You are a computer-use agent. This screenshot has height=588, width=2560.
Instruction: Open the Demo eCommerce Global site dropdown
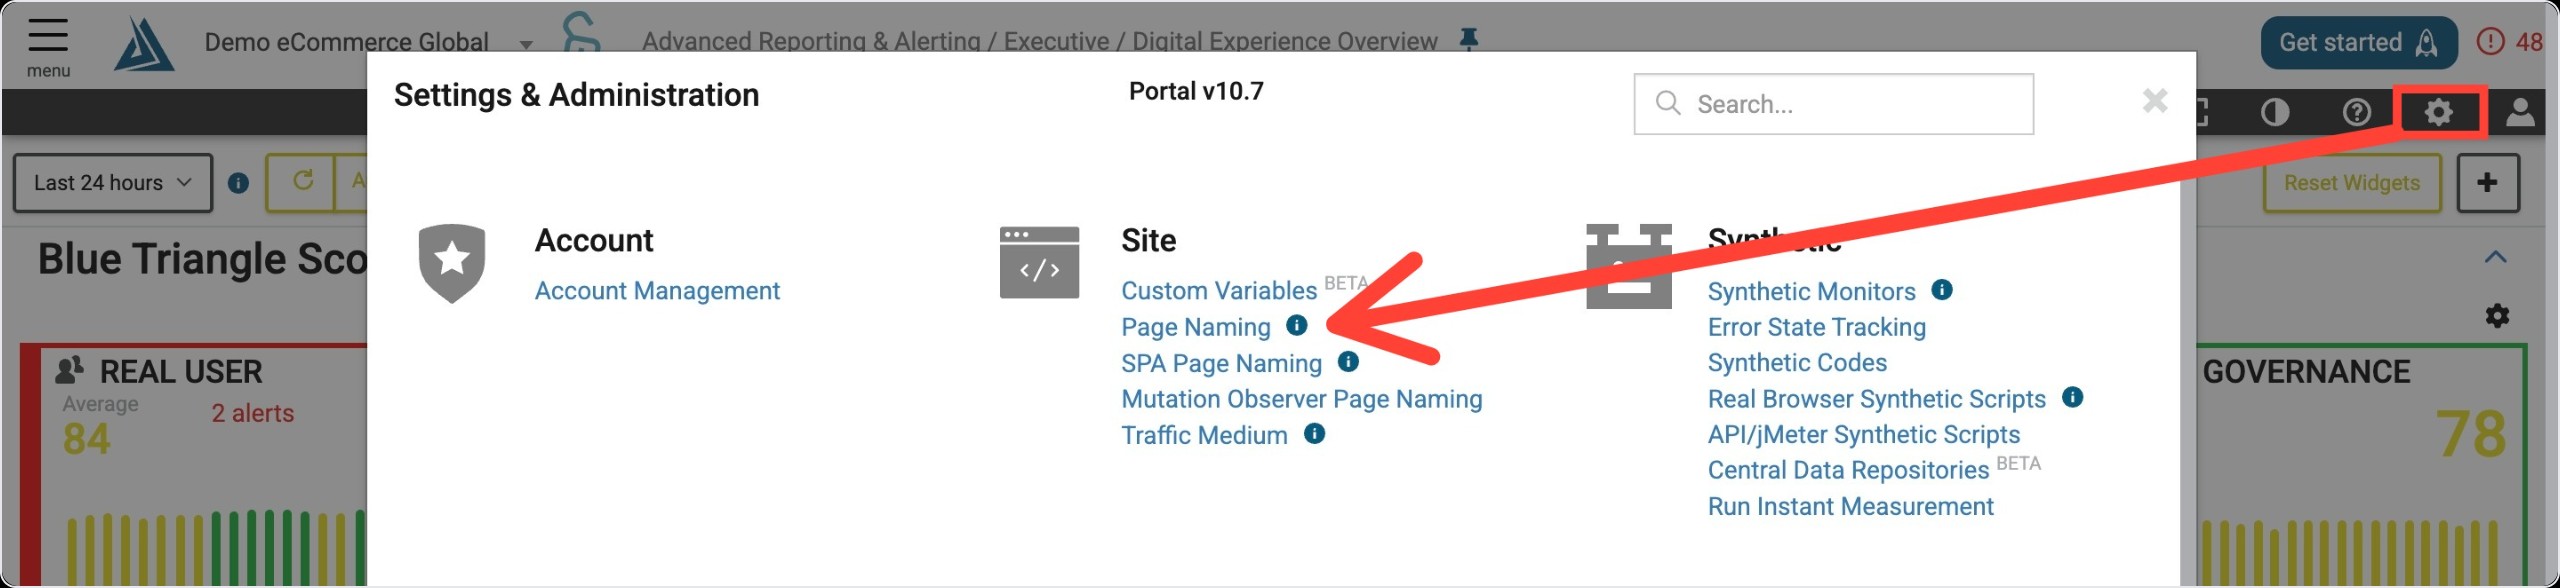point(369,42)
